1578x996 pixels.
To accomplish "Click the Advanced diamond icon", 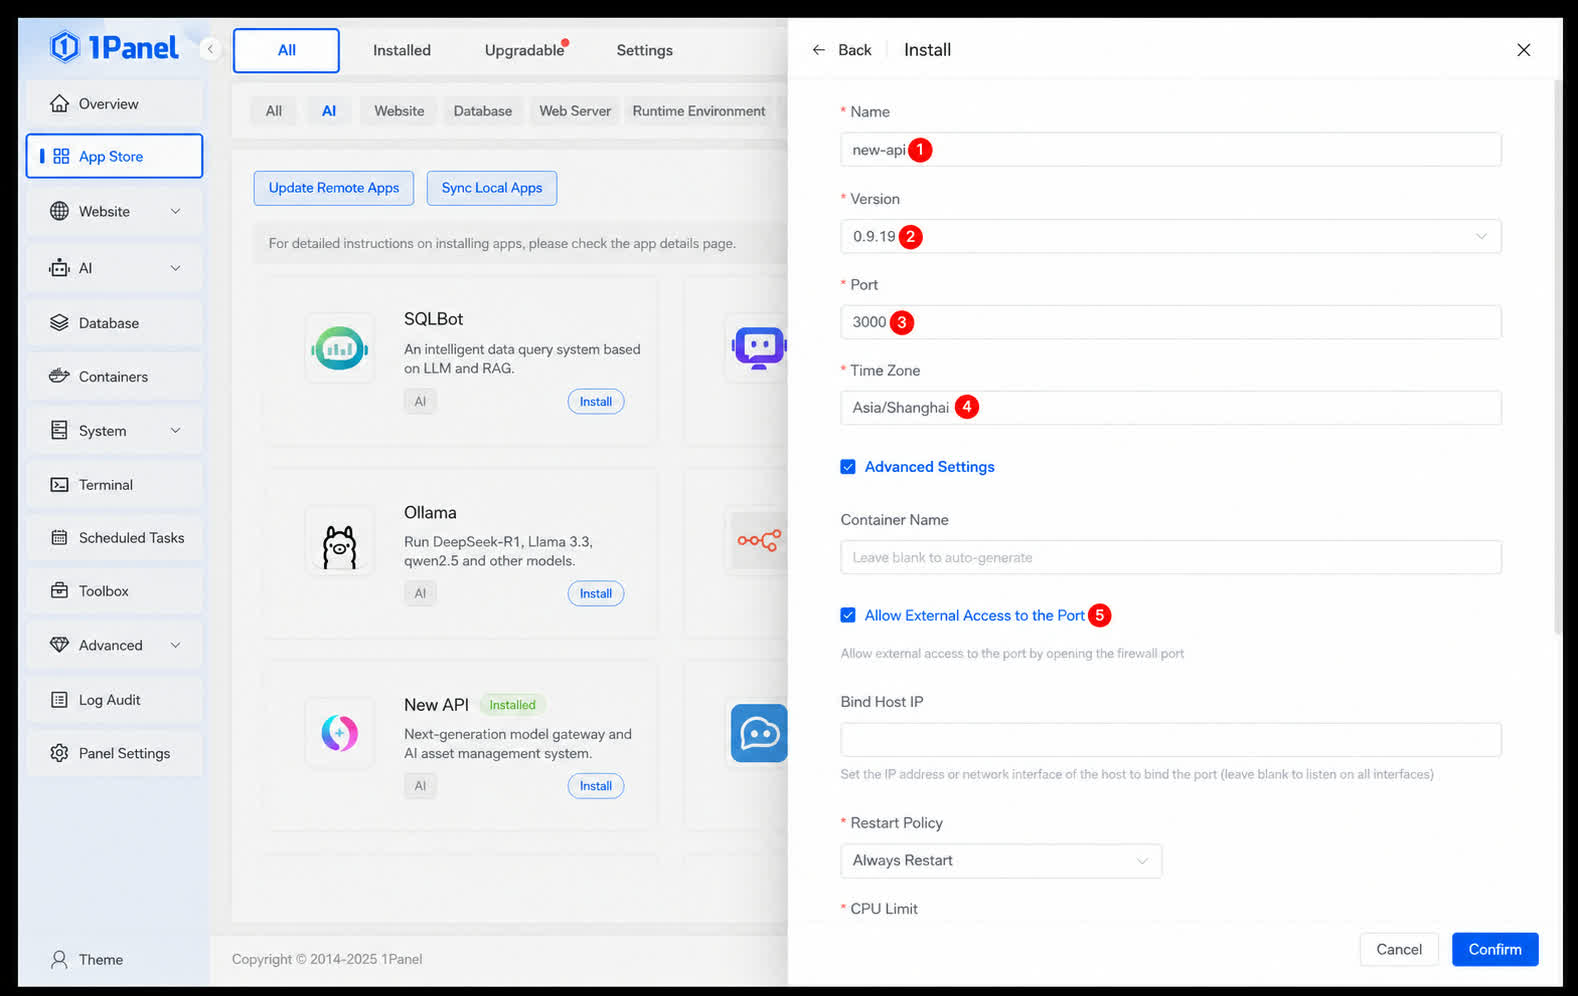I will coord(60,645).
